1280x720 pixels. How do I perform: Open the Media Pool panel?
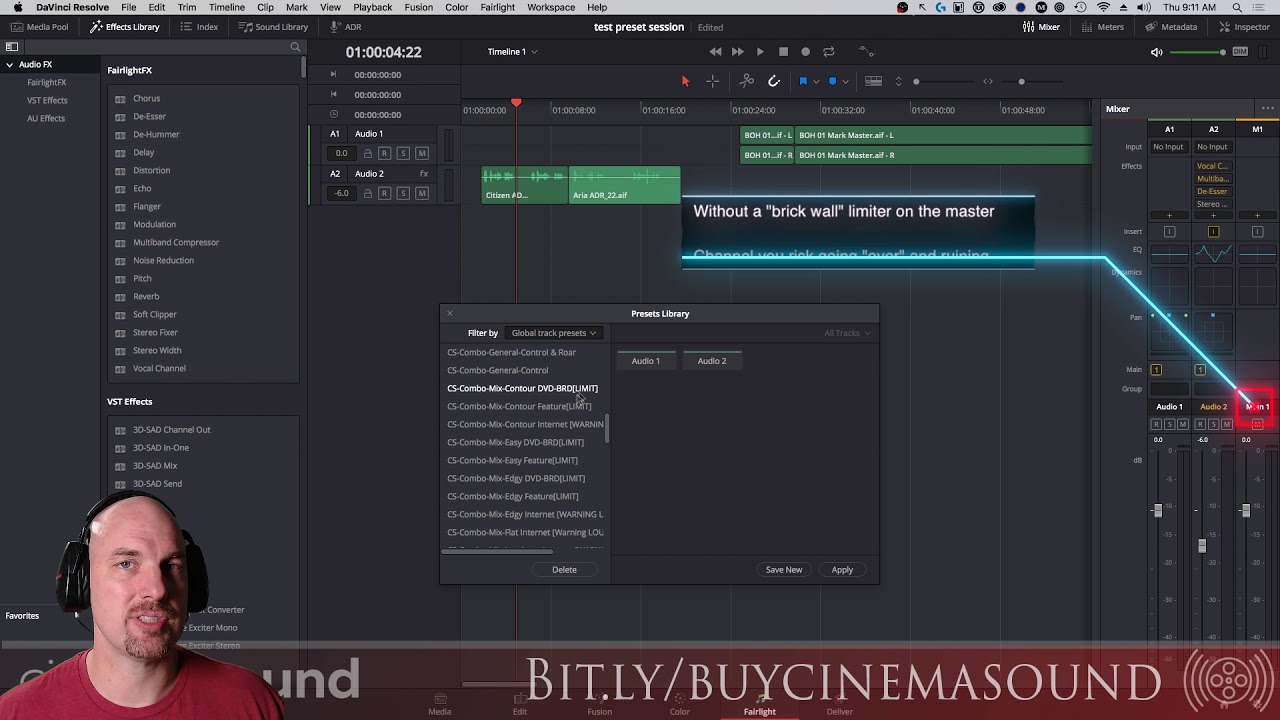click(40, 27)
